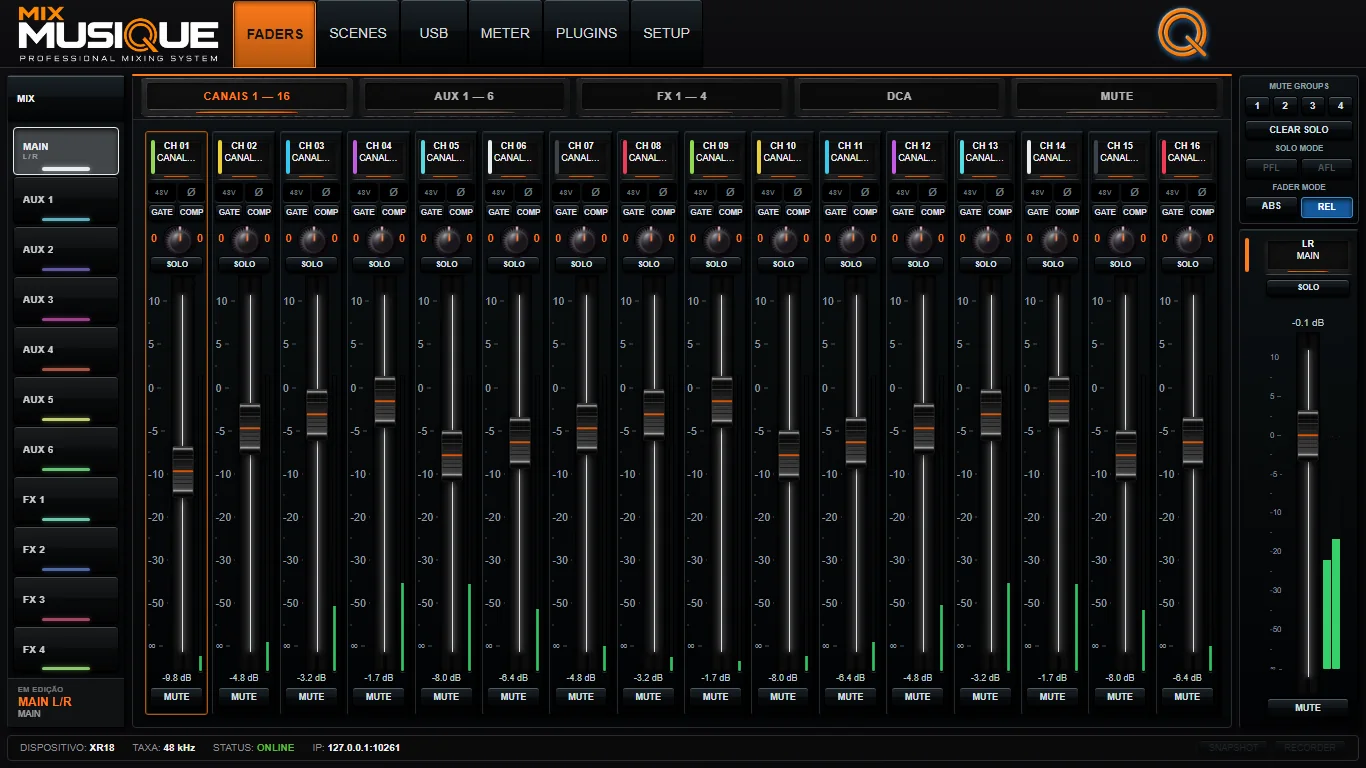This screenshot has height=768, width=1366.
Task: Select the AUX 3 mix
Action: (x=66, y=301)
